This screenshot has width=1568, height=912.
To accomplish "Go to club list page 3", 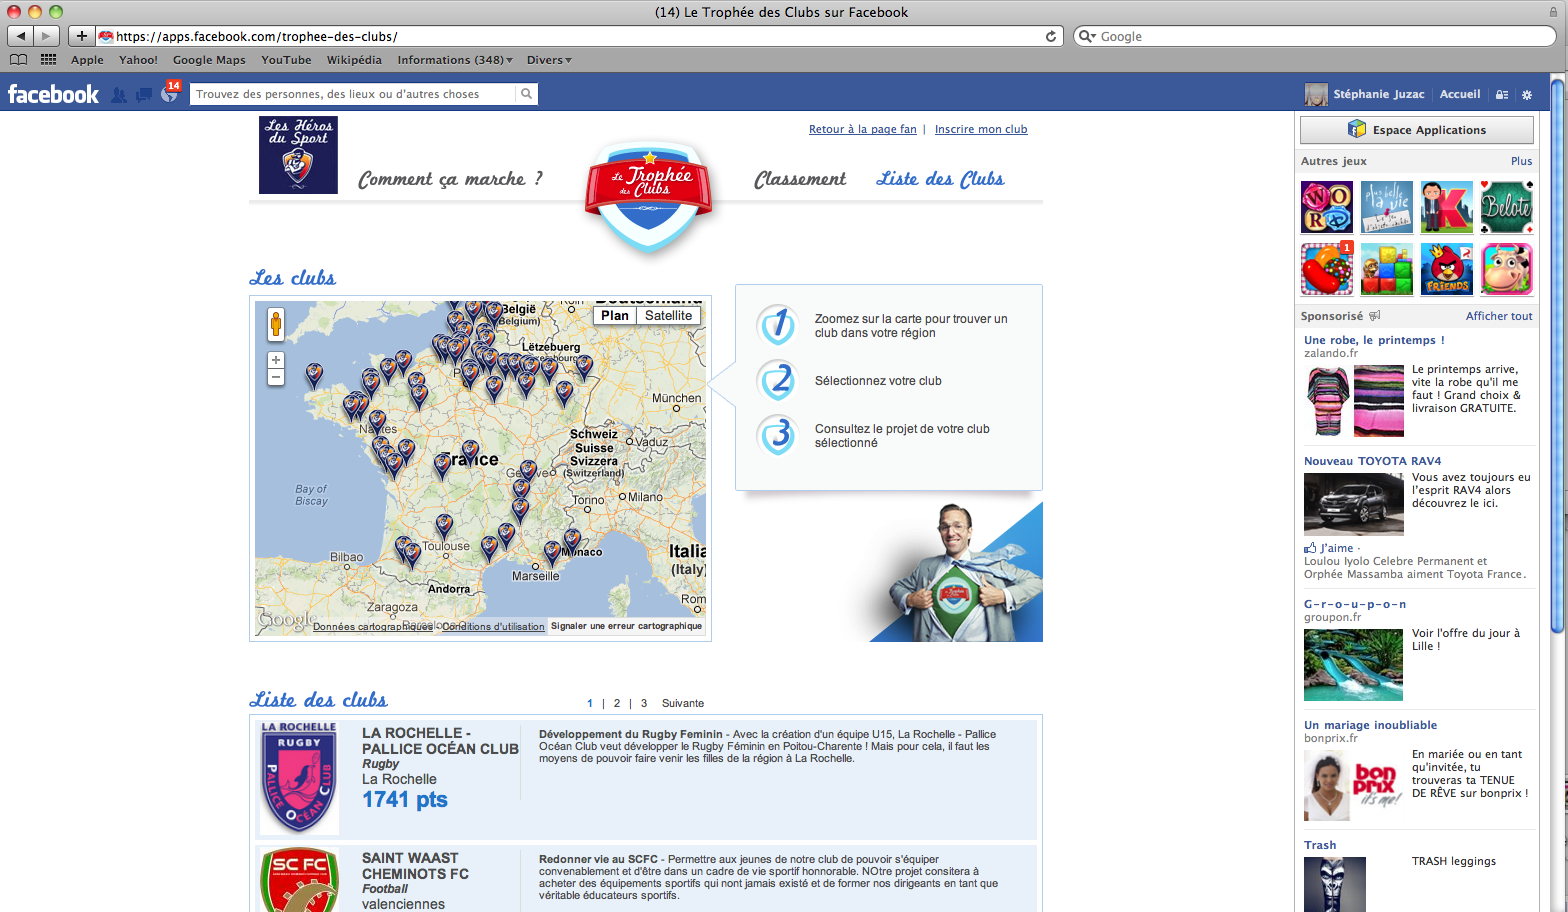I will click(x=644, y=703).
